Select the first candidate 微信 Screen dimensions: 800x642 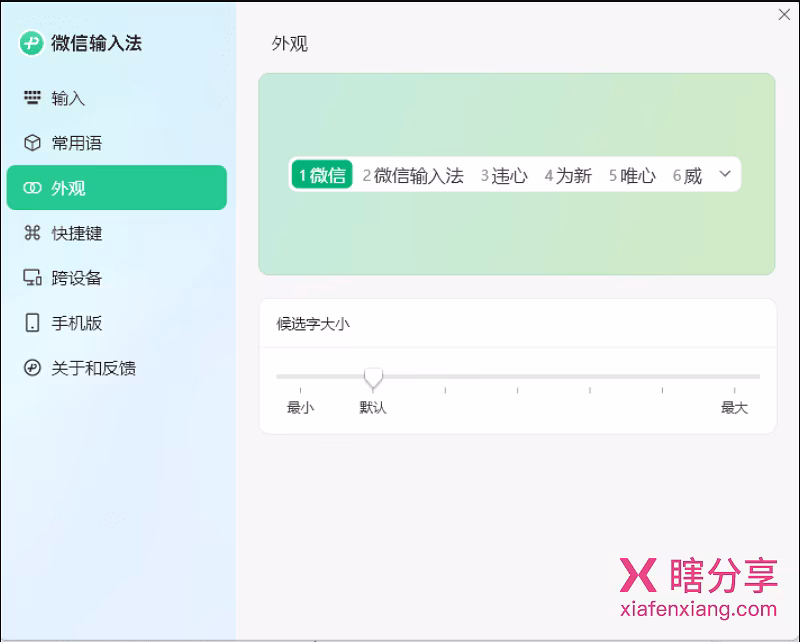pyautogui.click(x=321, y=174)
